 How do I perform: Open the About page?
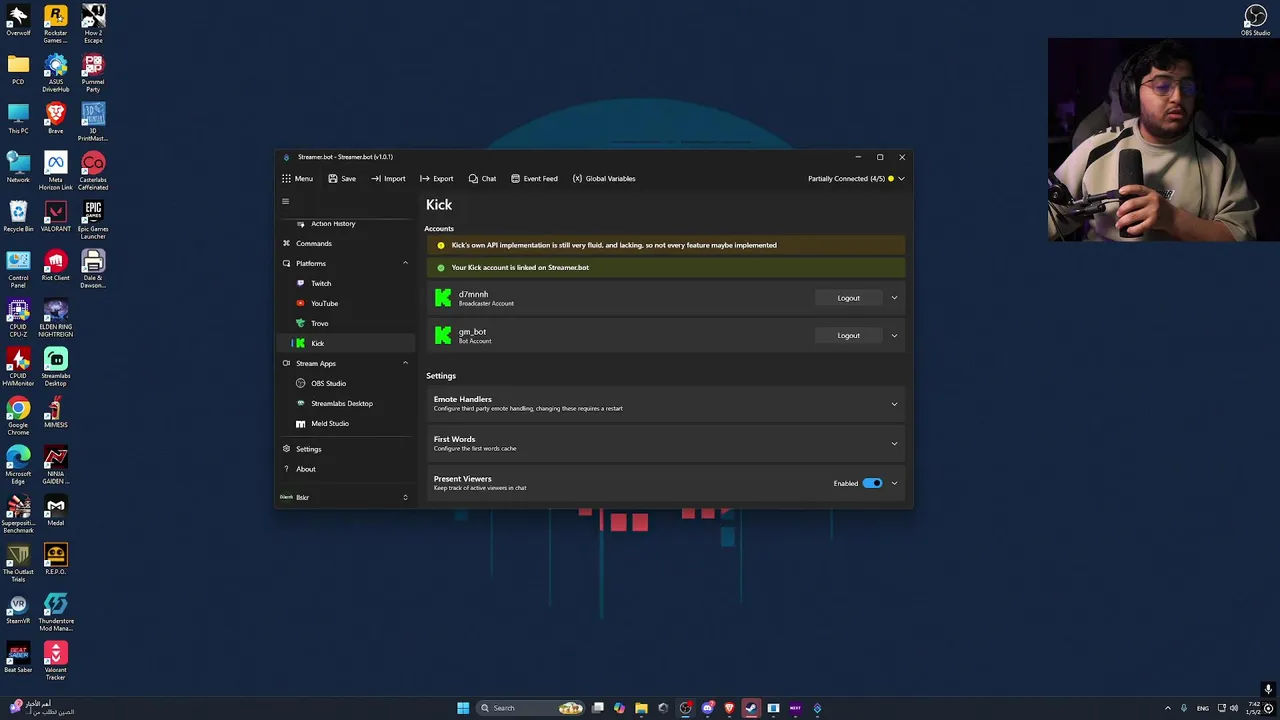pos(305,469)
